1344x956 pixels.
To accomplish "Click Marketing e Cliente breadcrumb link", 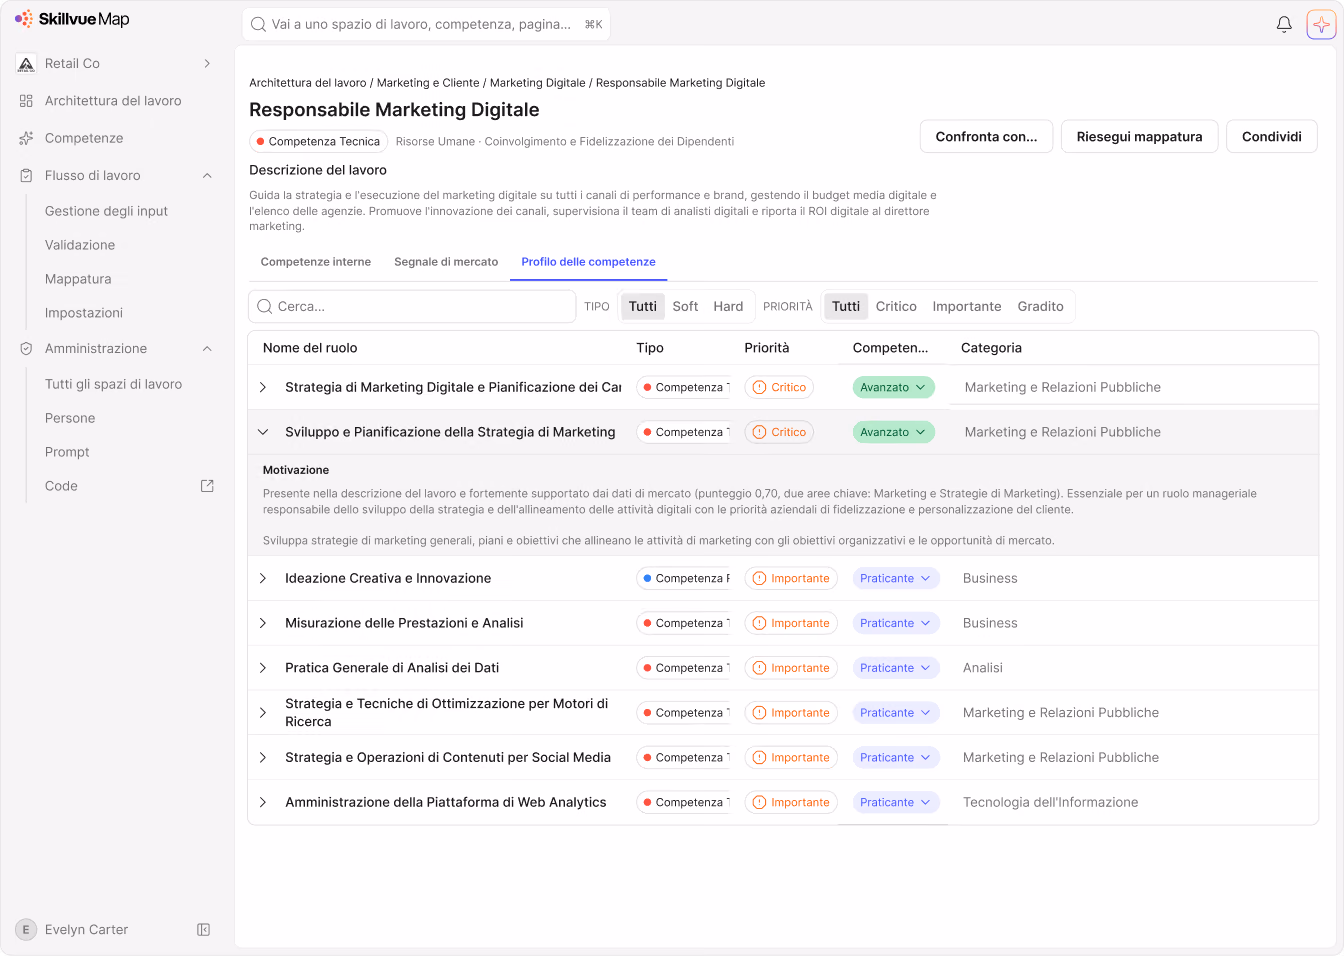I will click(428, 83).
